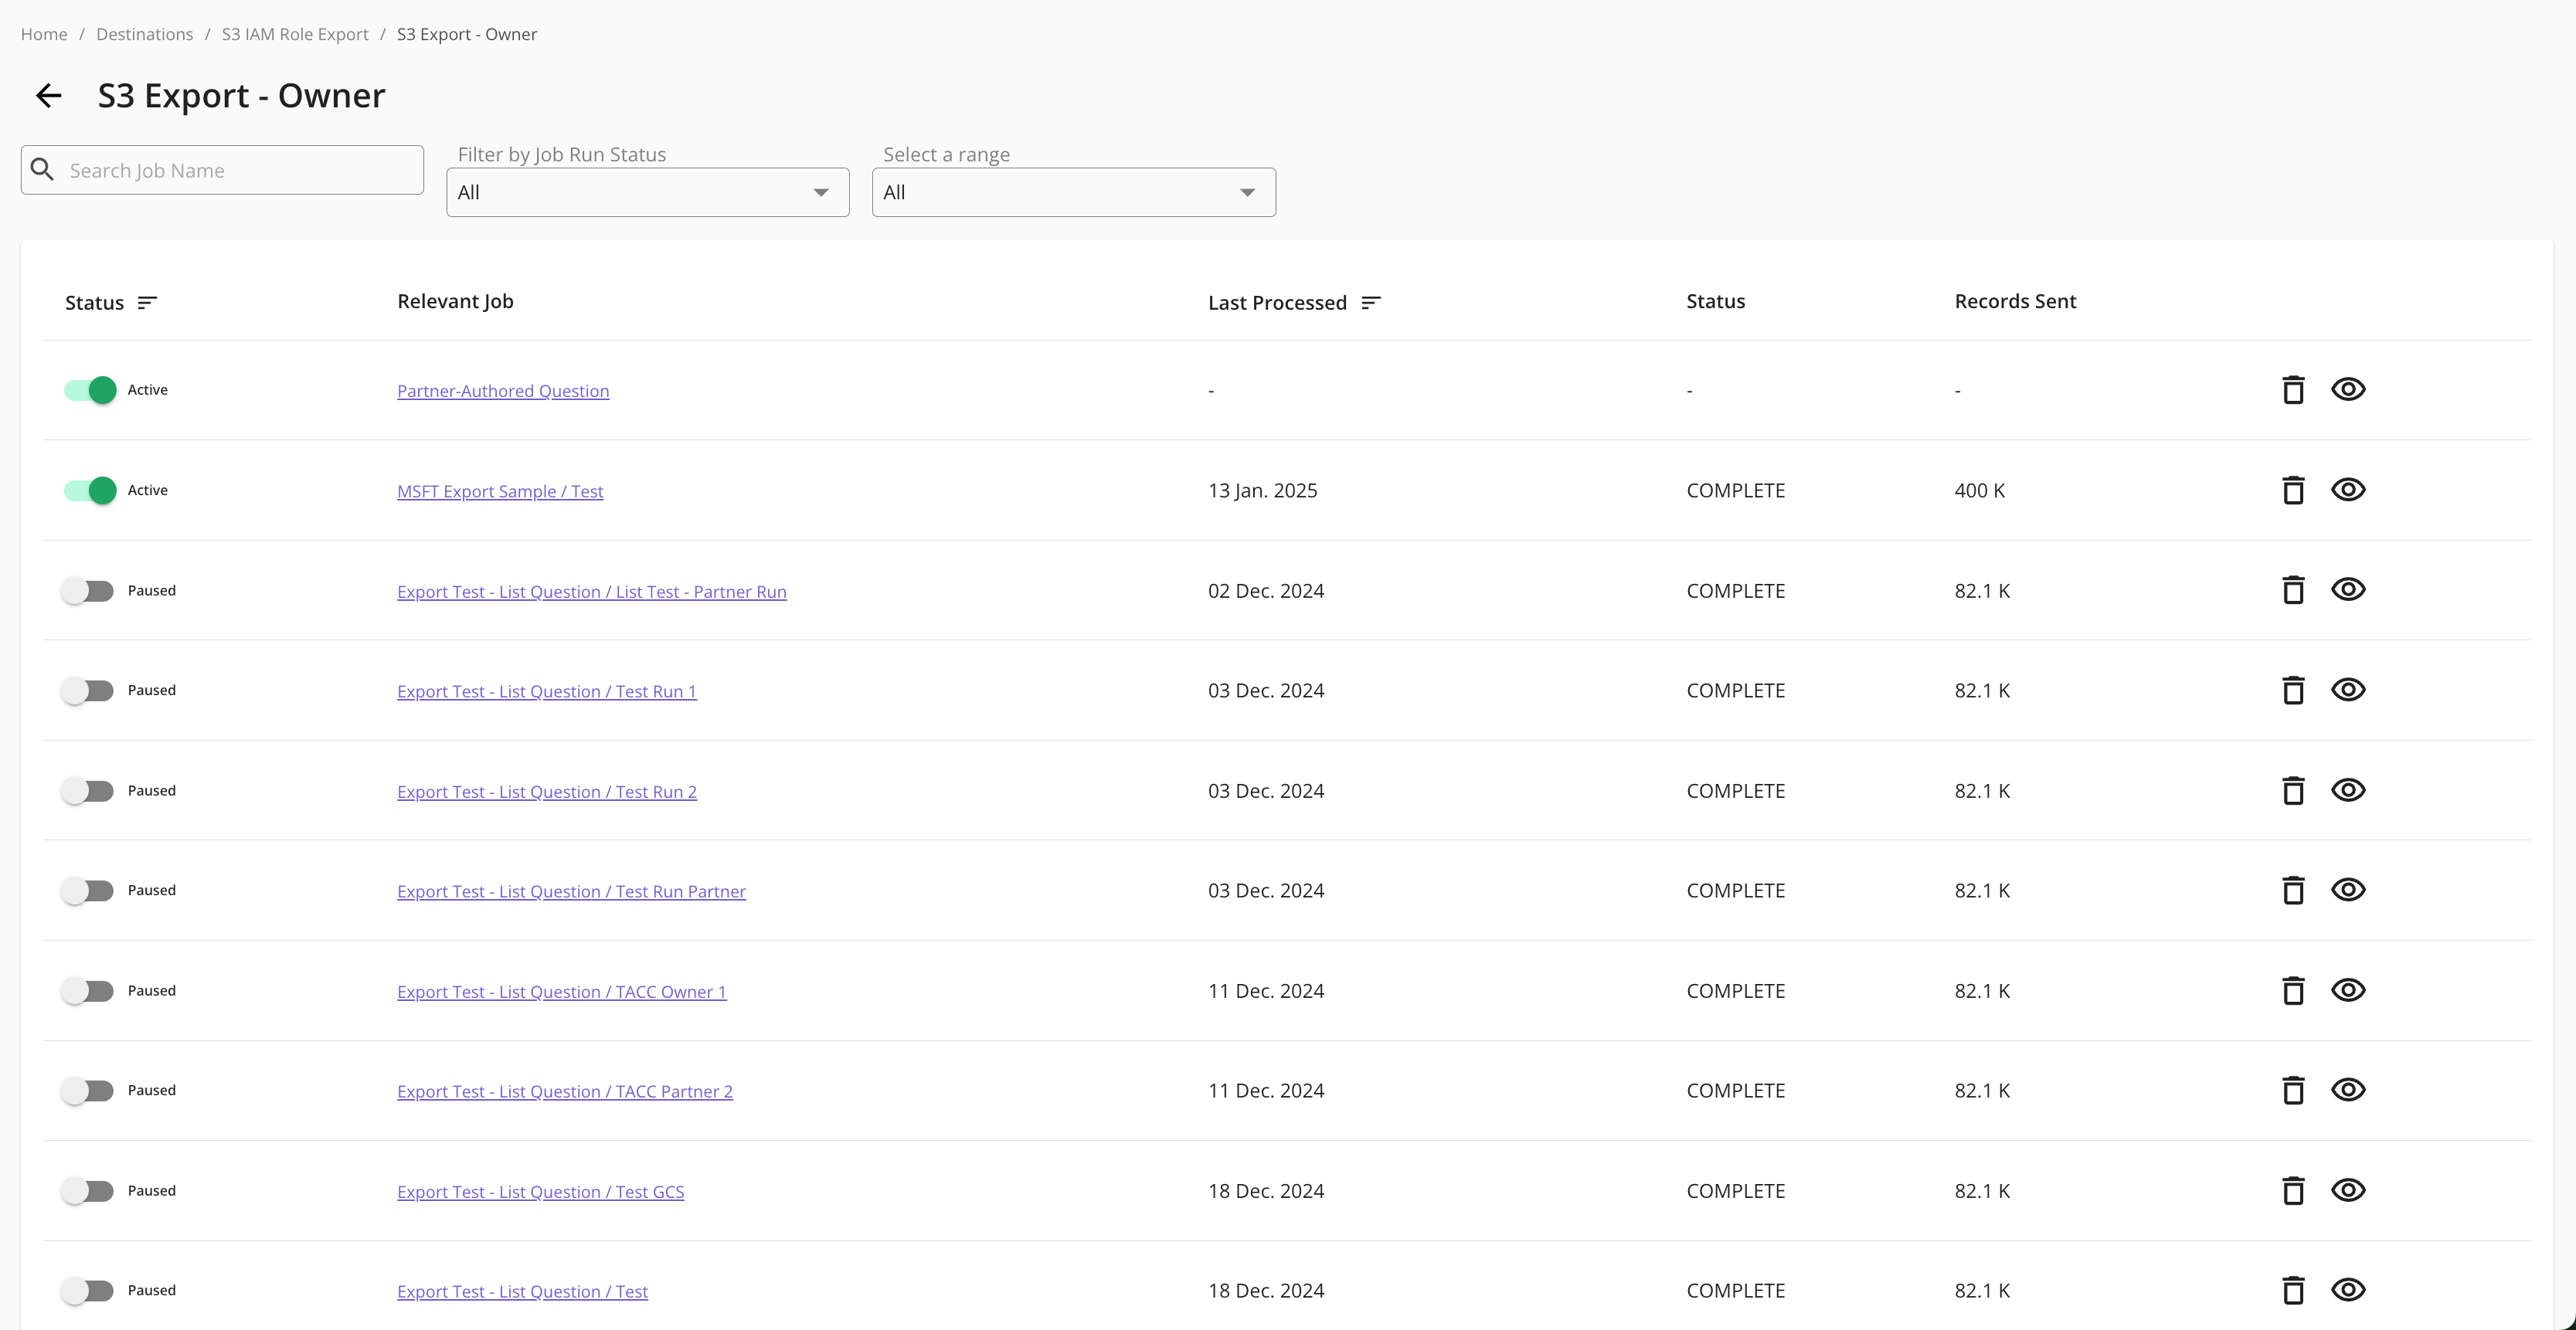Delete the Partner-Authored Question export row
2576x1330 pixels.
tap(2293, 390)
